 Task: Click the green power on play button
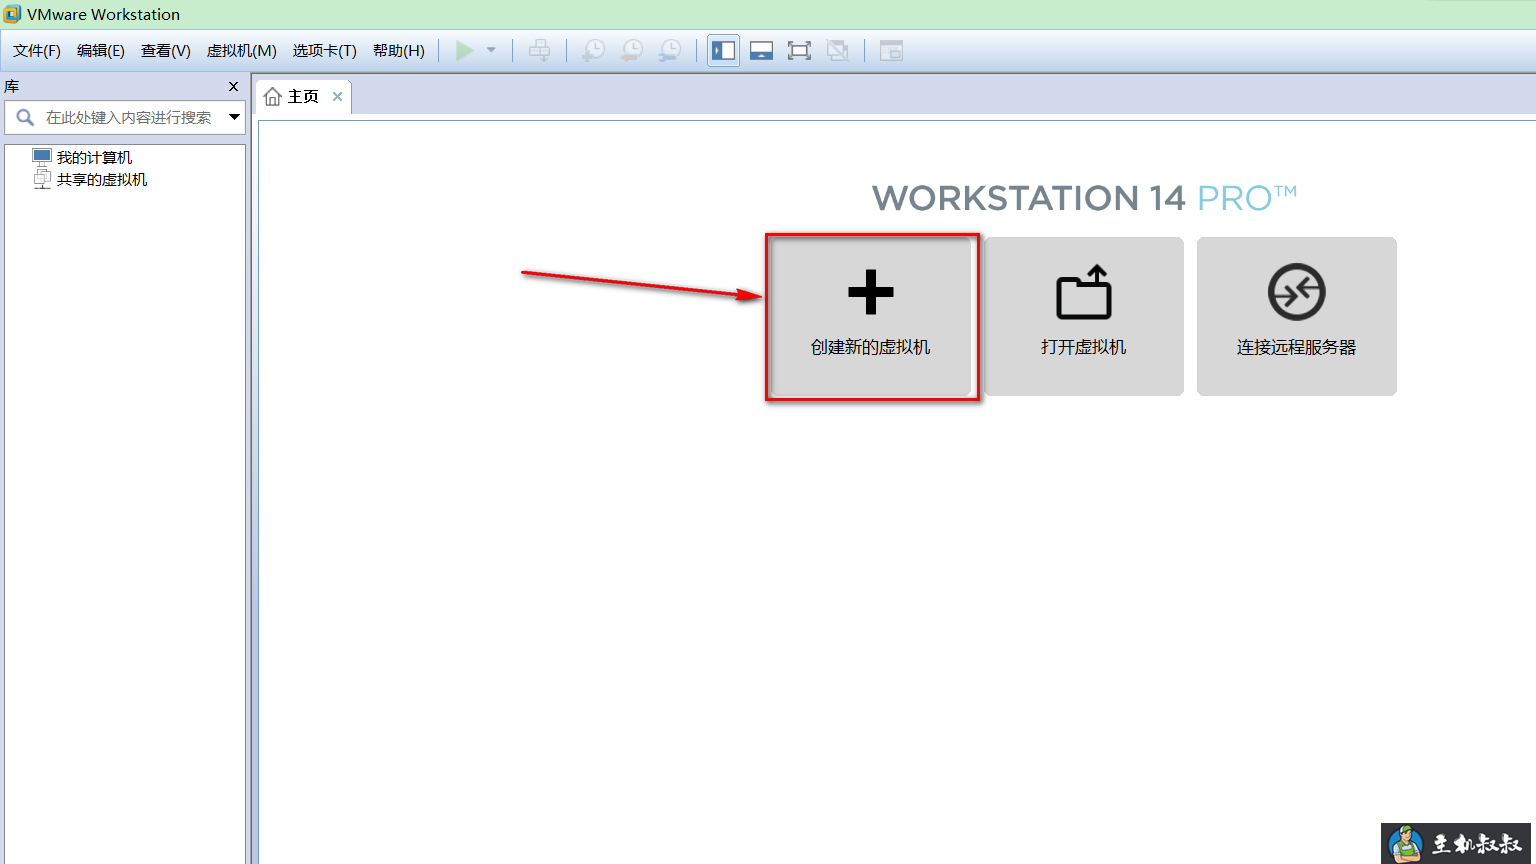[x=465, y=50]
